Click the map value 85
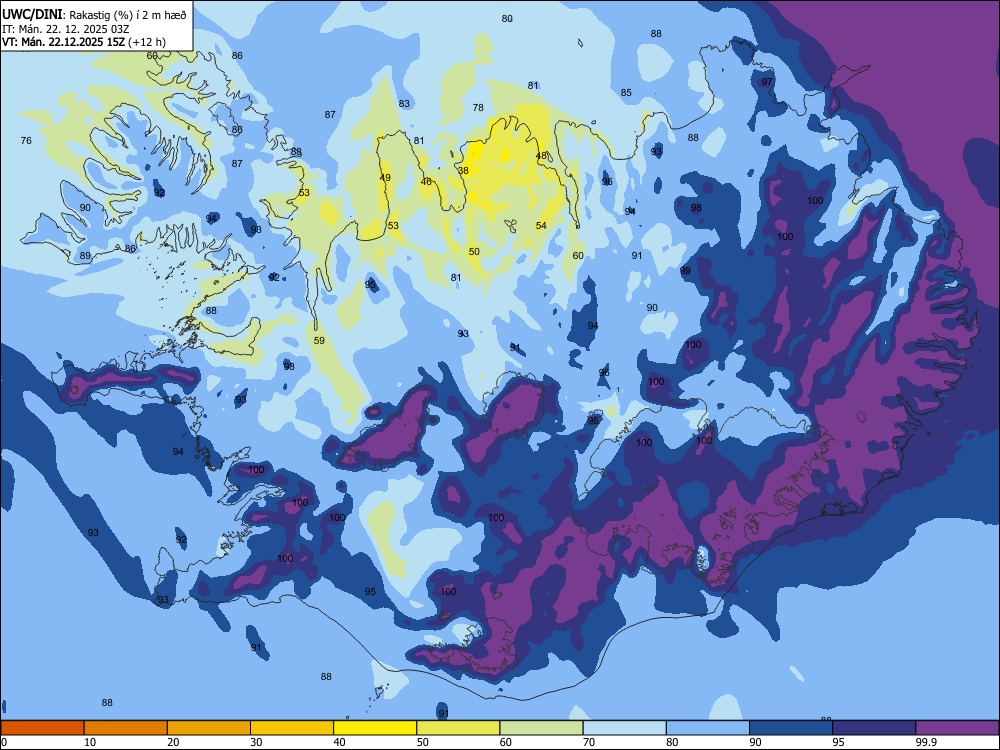The image size is (1000, 750). pos(626,92)
